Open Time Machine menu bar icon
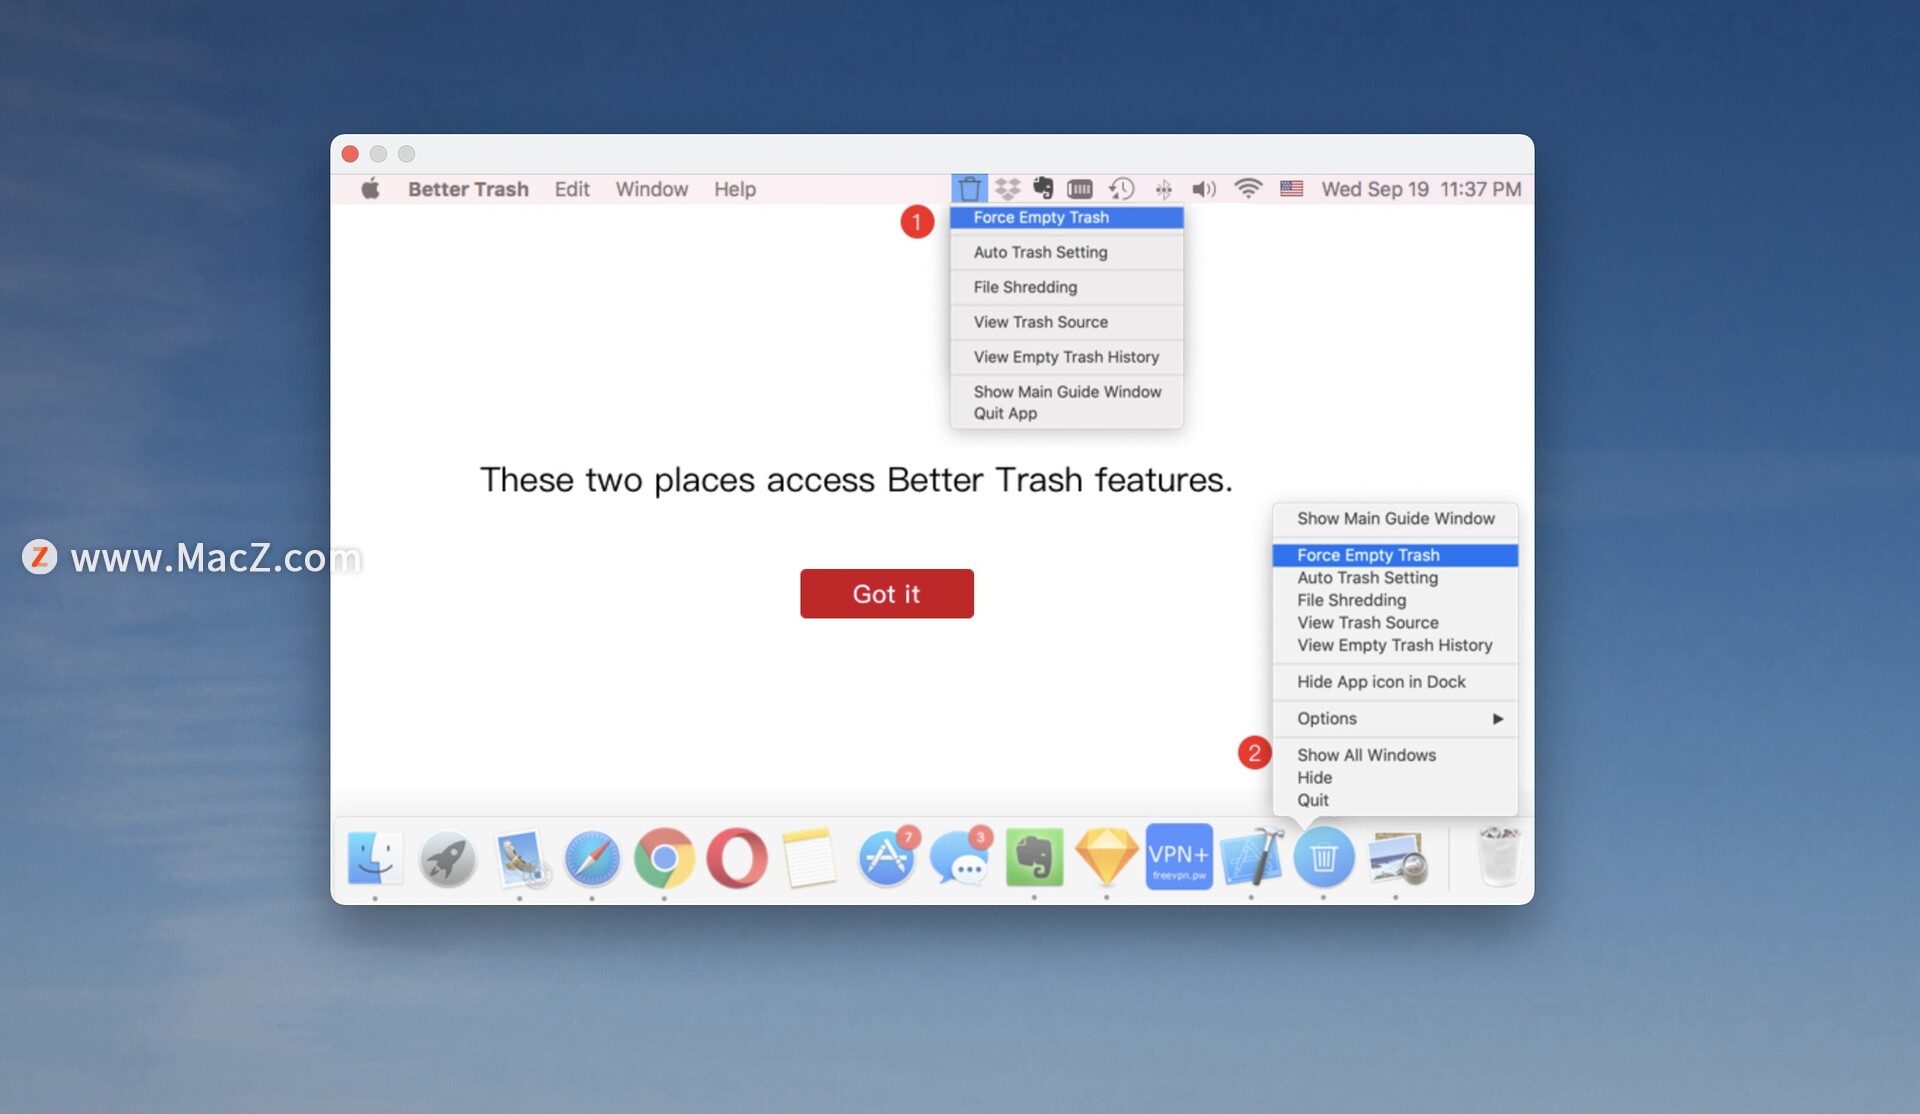 tap(1121, 189)
